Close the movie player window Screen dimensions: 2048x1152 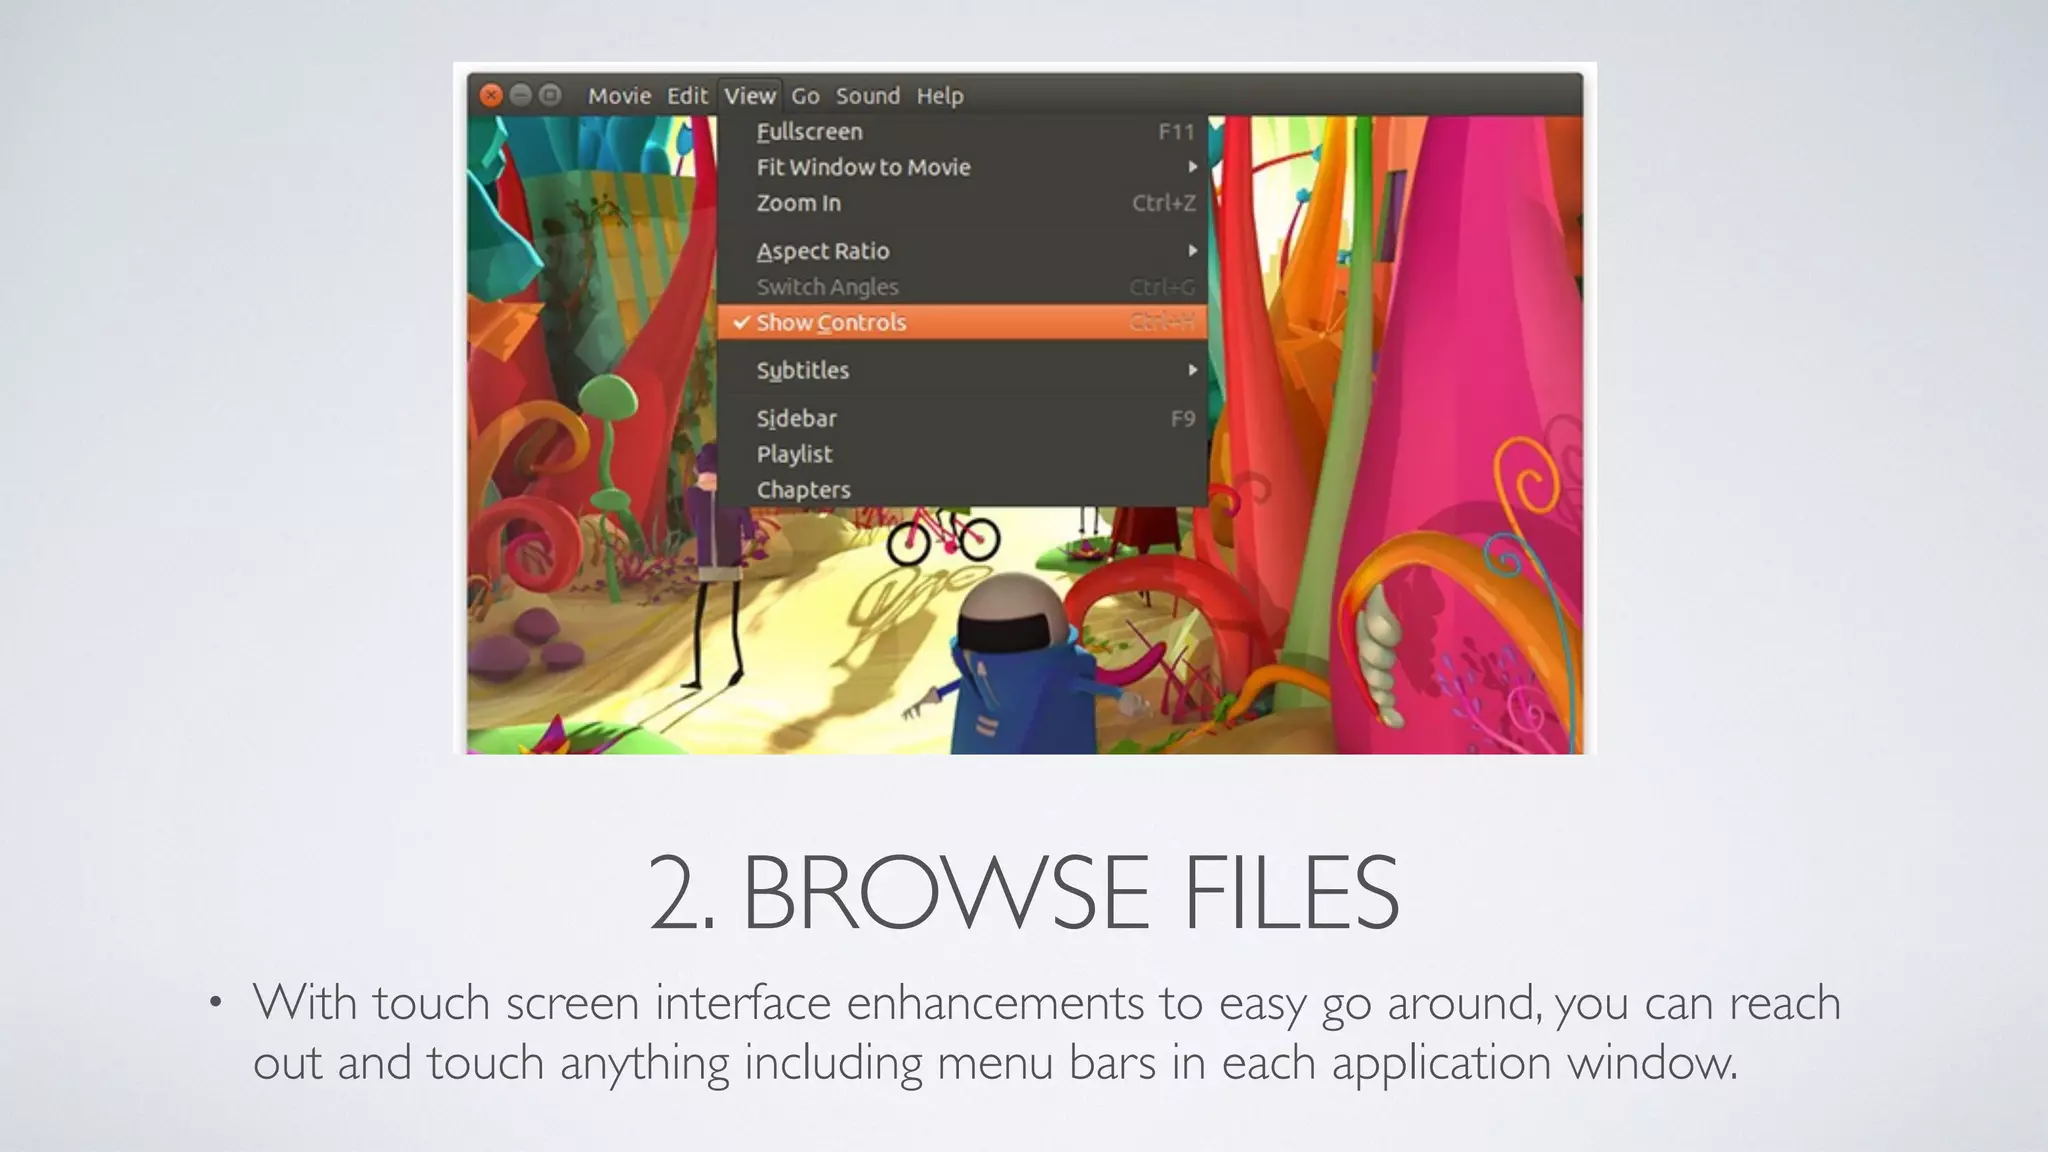[x=491, y=95]
